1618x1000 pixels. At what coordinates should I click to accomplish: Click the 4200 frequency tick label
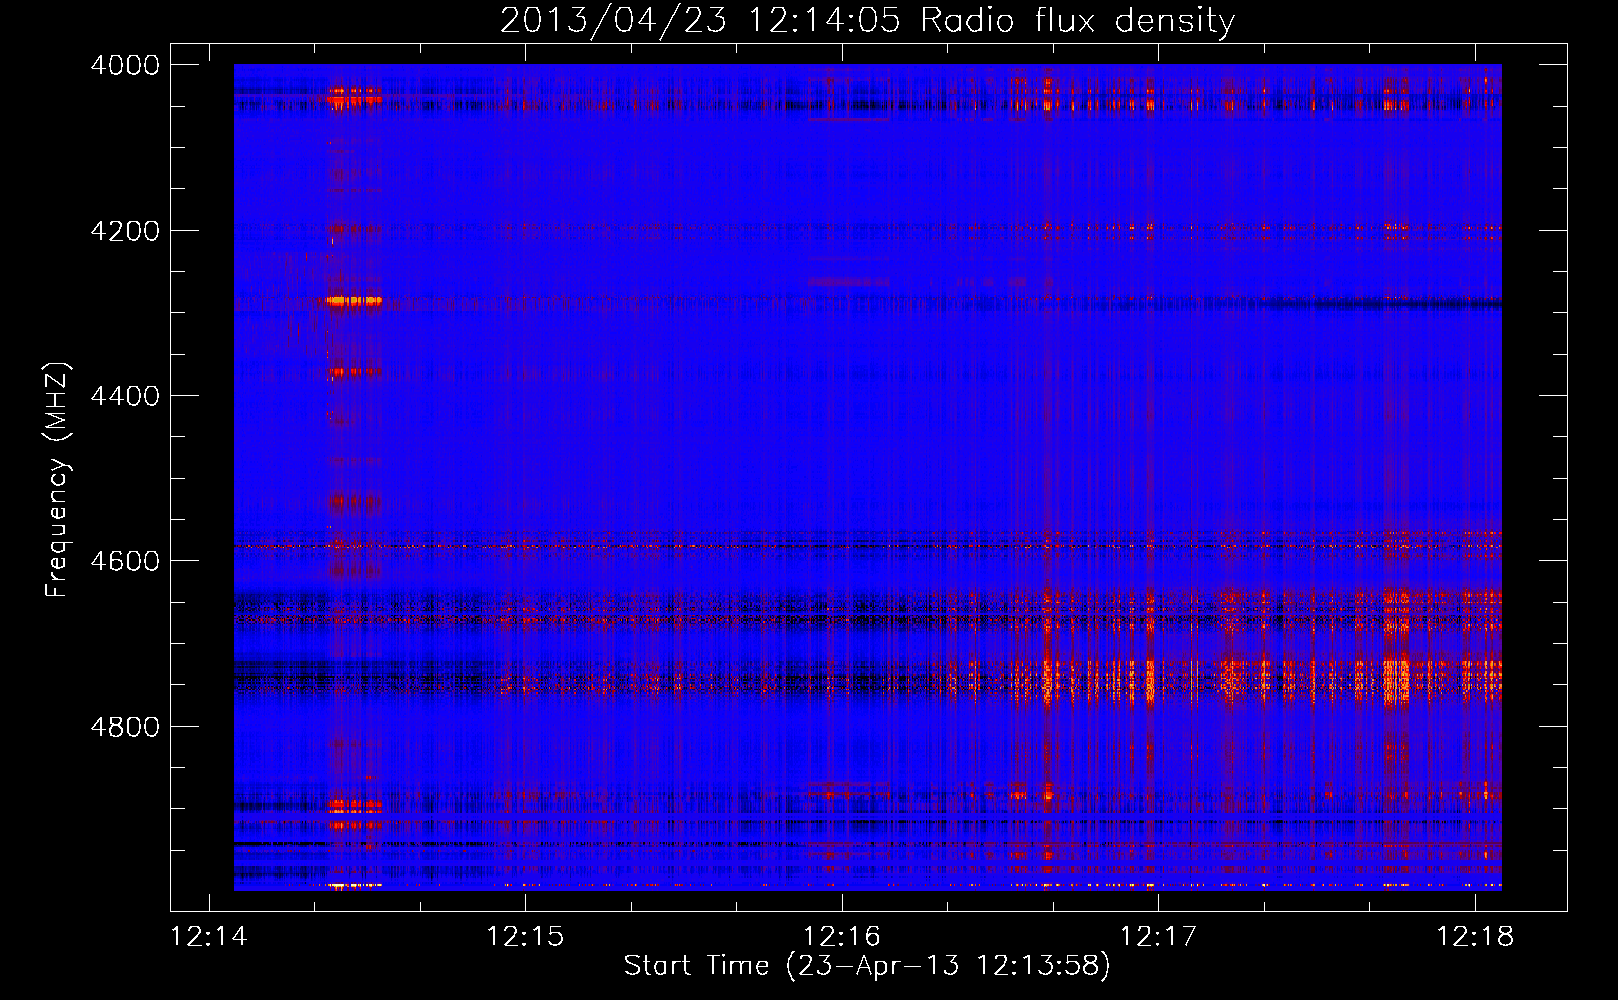(125, 231)
